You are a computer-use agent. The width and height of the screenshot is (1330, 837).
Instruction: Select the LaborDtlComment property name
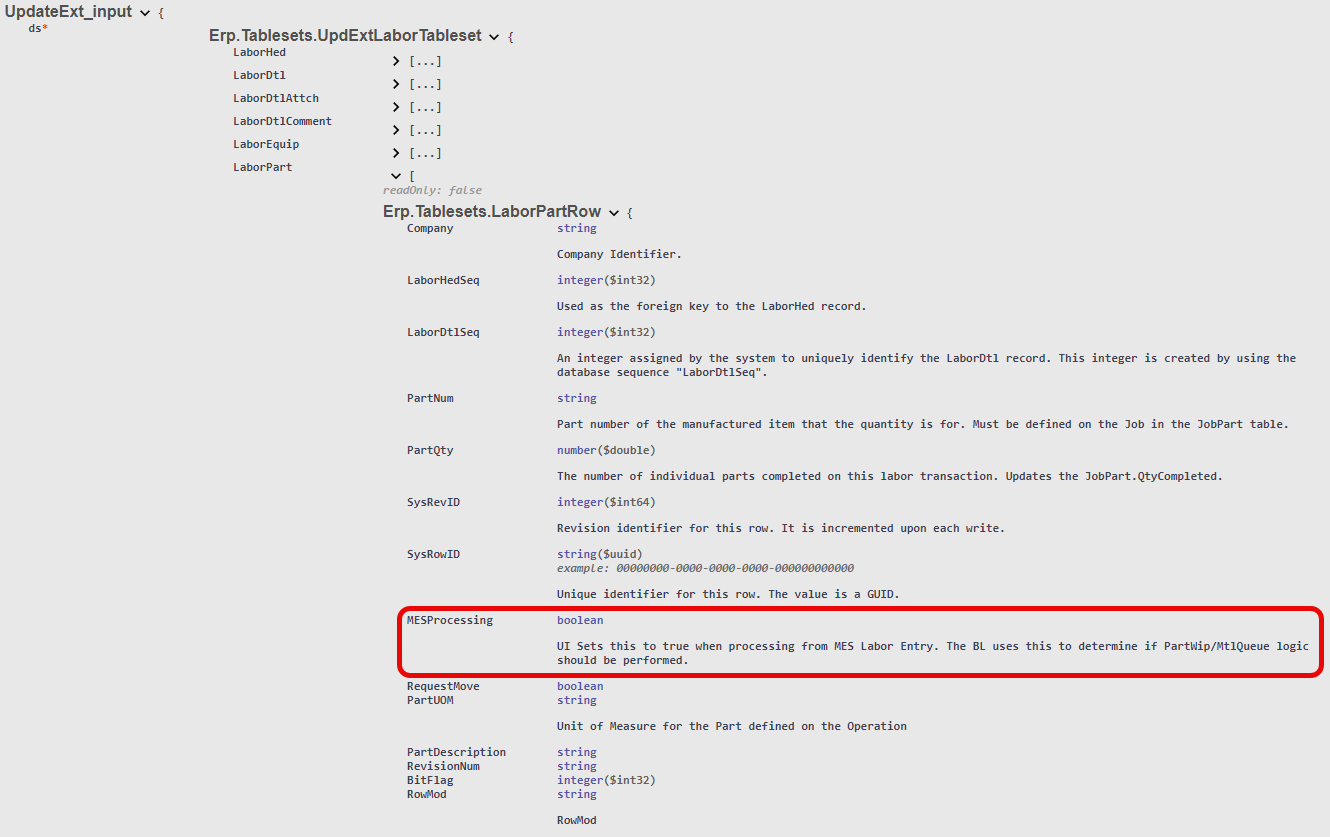pyautogui.click(x=282, y=121)
